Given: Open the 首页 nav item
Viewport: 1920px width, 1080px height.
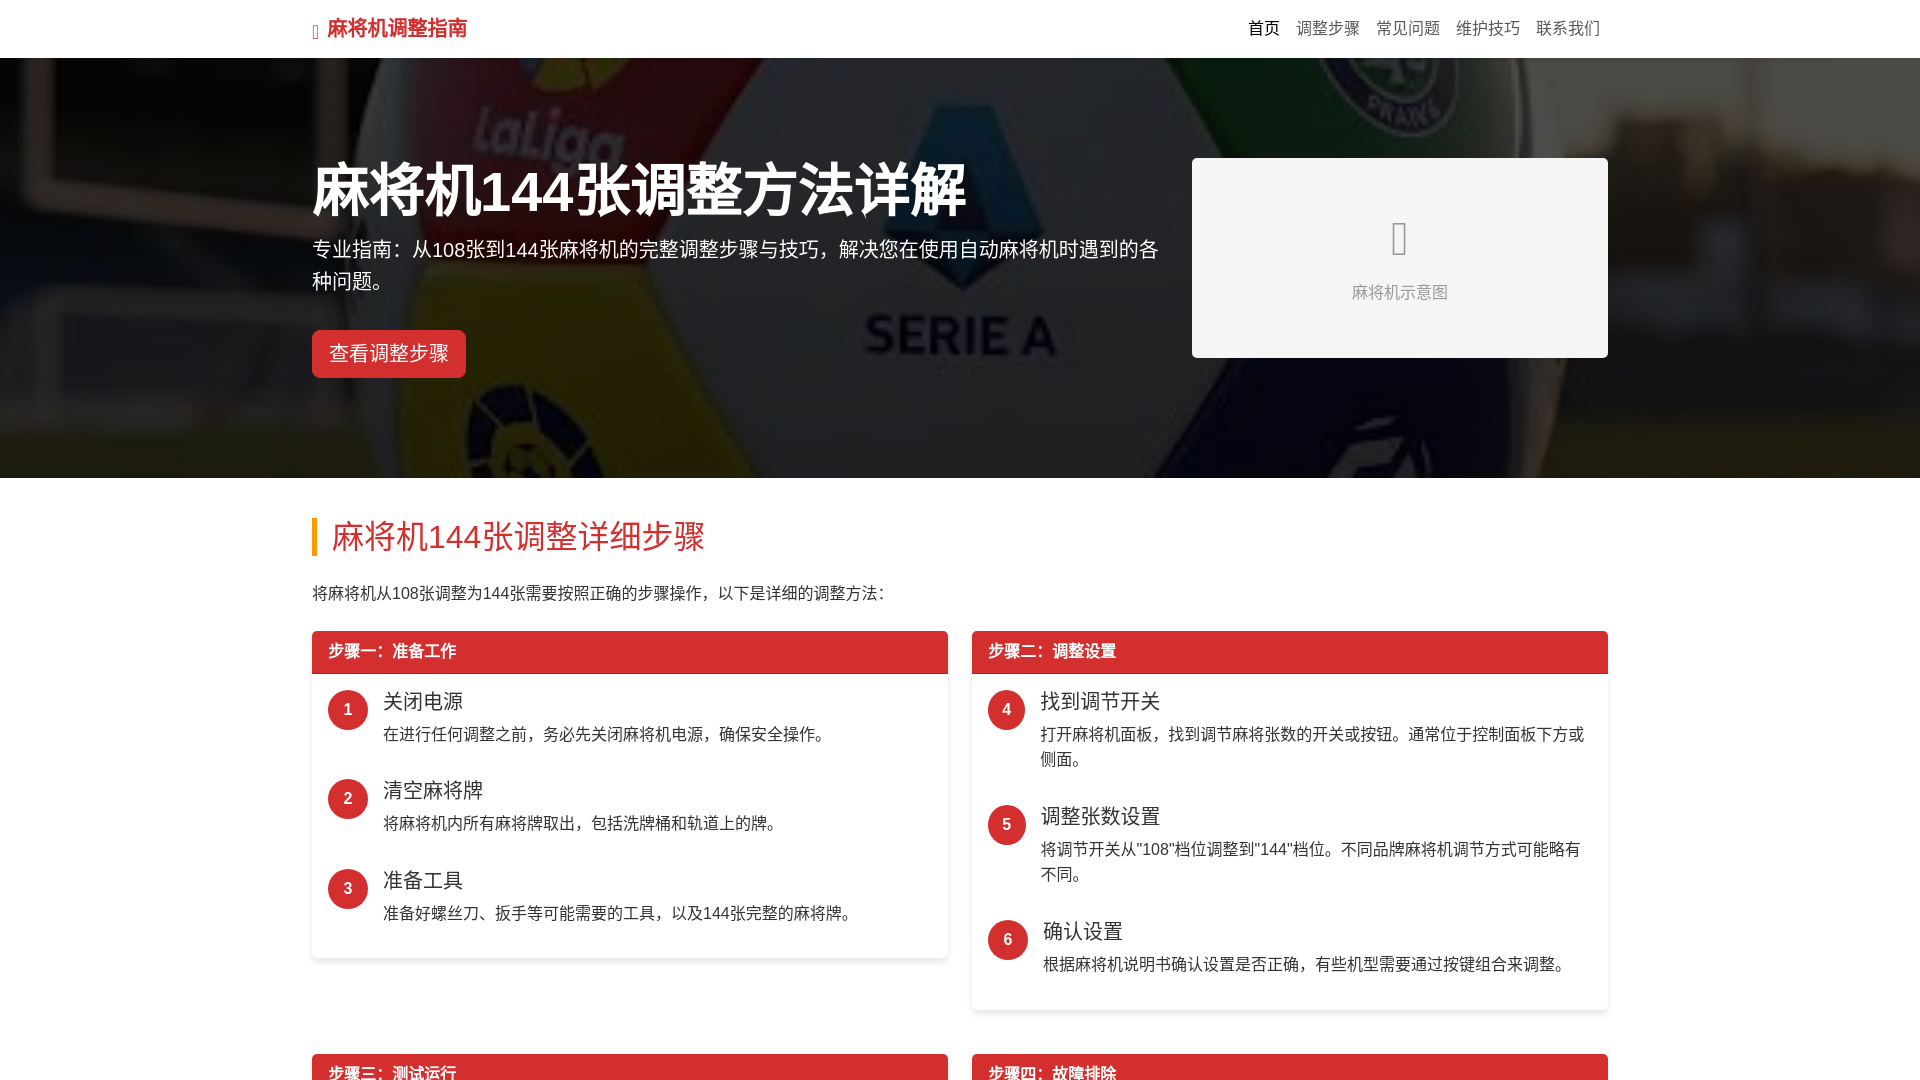Looking at the screenshot, I should pyautogui.click(x=1264, y=29).
